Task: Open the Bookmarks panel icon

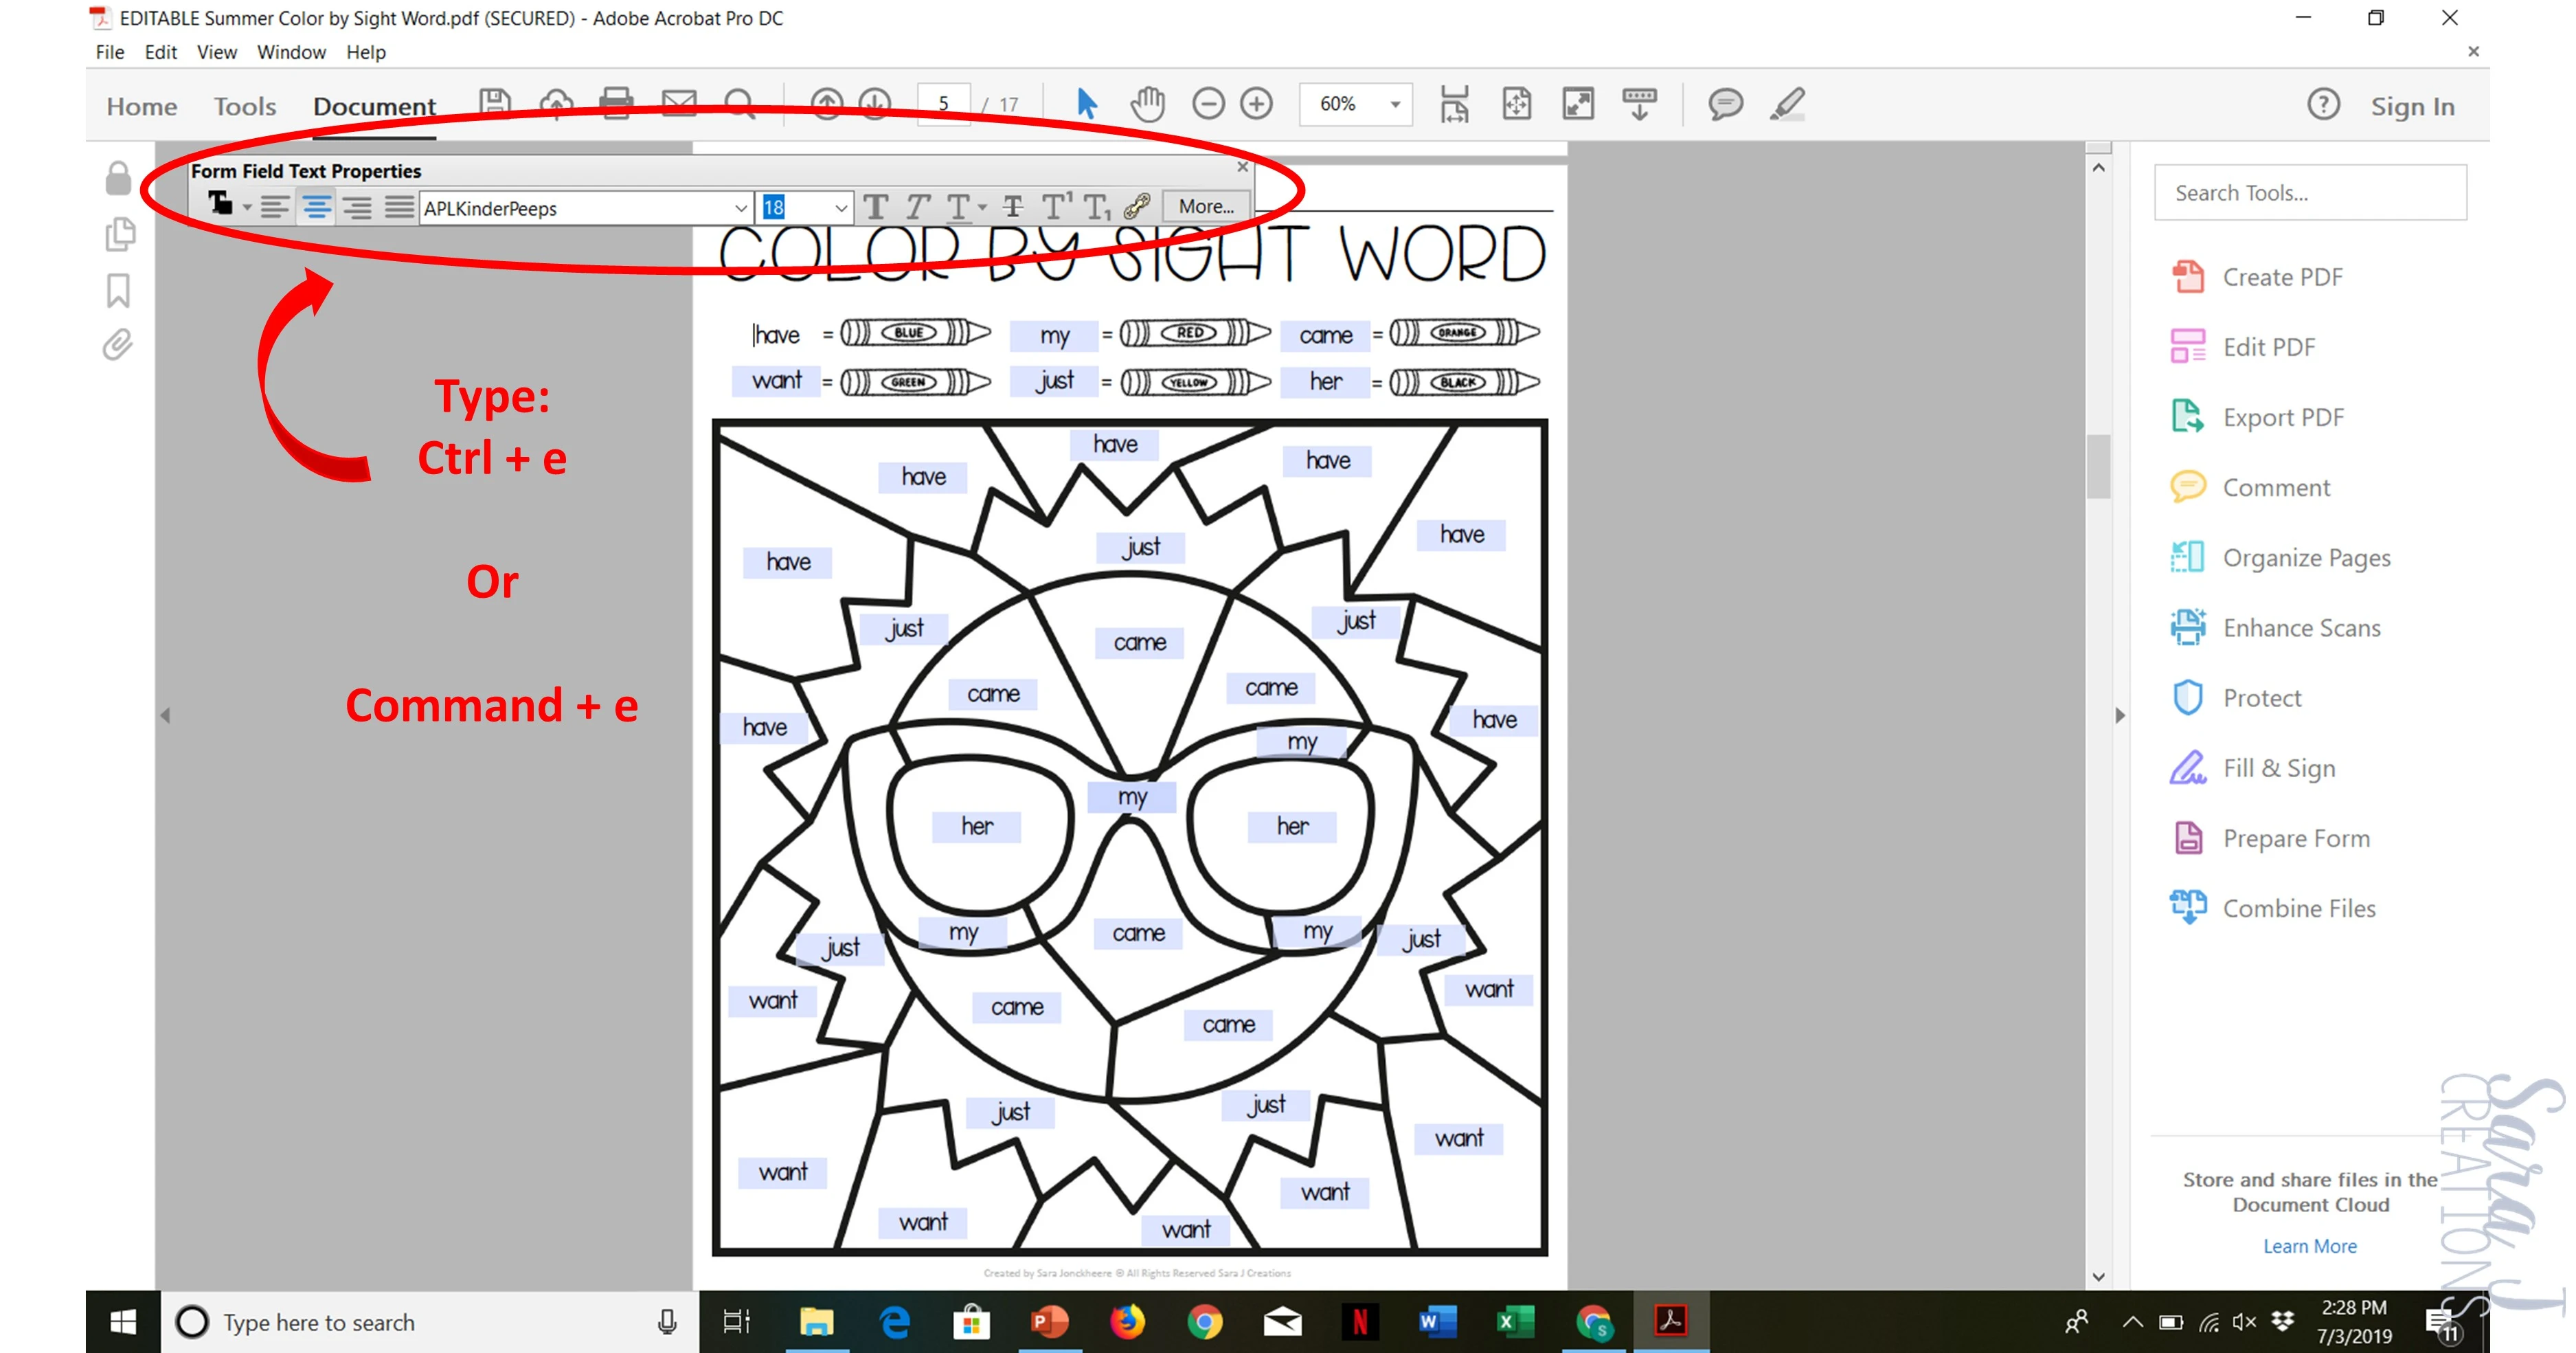Action: click(118, 290)
